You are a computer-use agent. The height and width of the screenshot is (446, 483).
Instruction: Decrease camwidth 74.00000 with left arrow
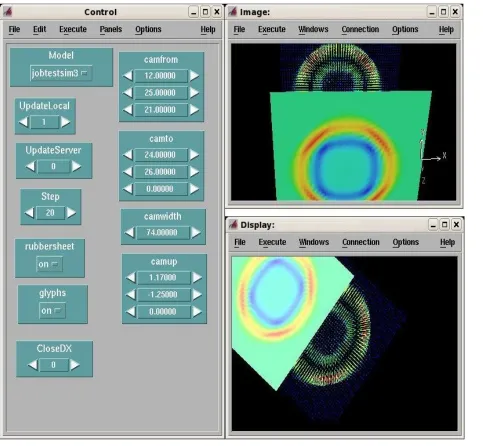coord(130,232)
